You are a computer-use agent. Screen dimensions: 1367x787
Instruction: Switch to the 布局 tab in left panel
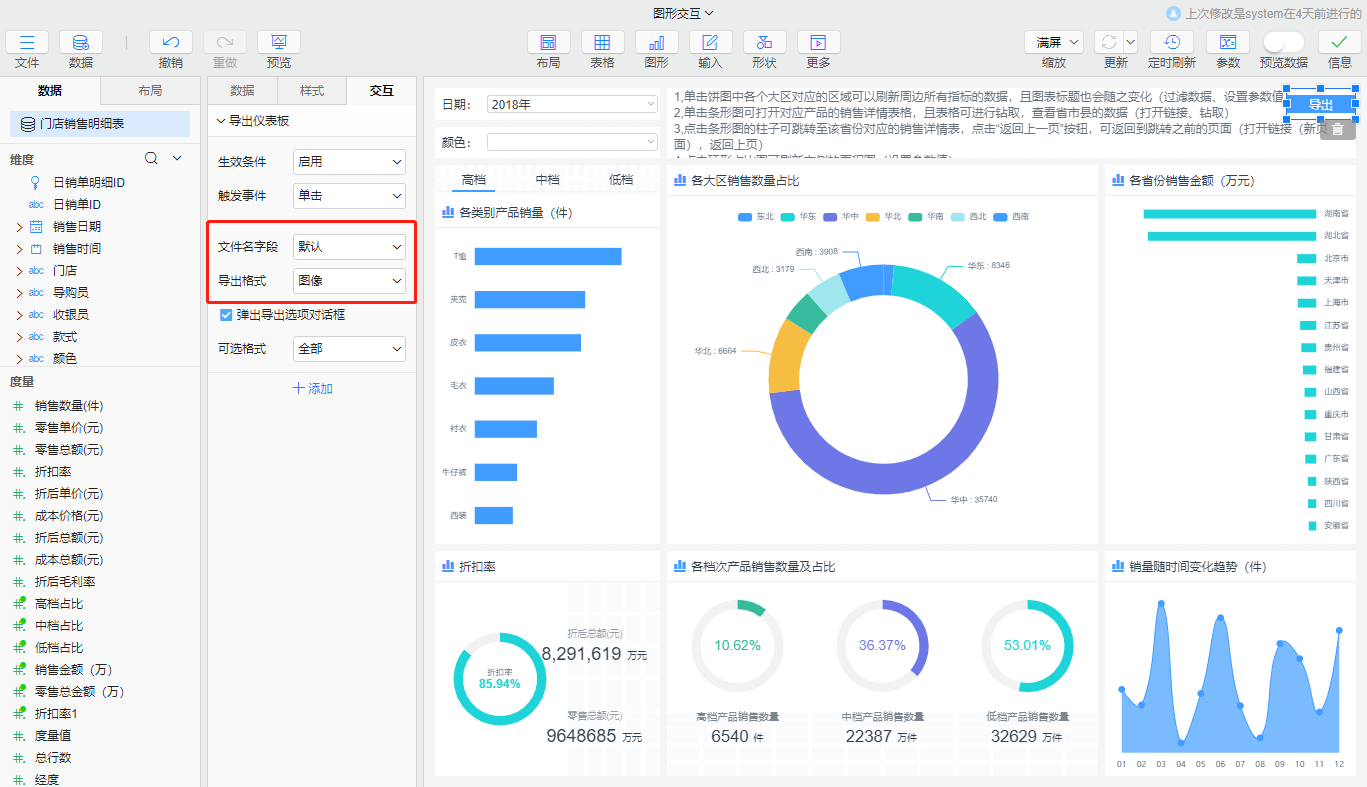(150, 91)
